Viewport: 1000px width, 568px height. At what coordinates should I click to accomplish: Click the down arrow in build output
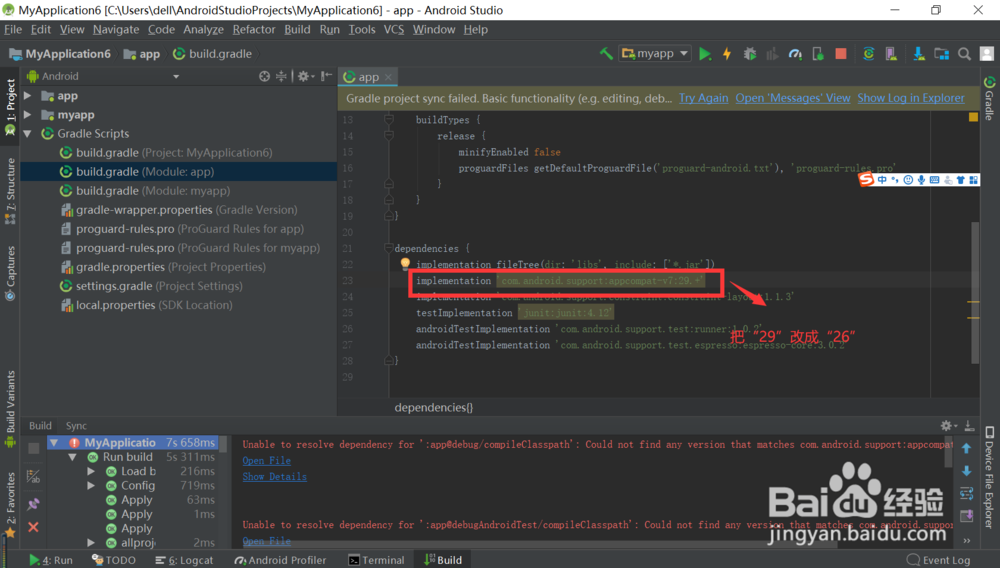[967, 471]
